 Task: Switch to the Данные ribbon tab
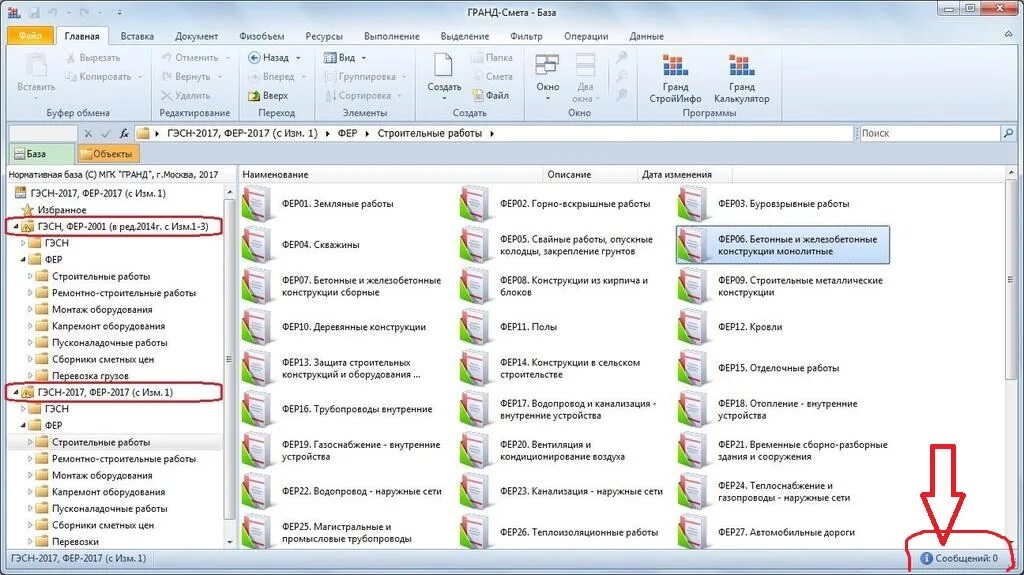point(646,37)
